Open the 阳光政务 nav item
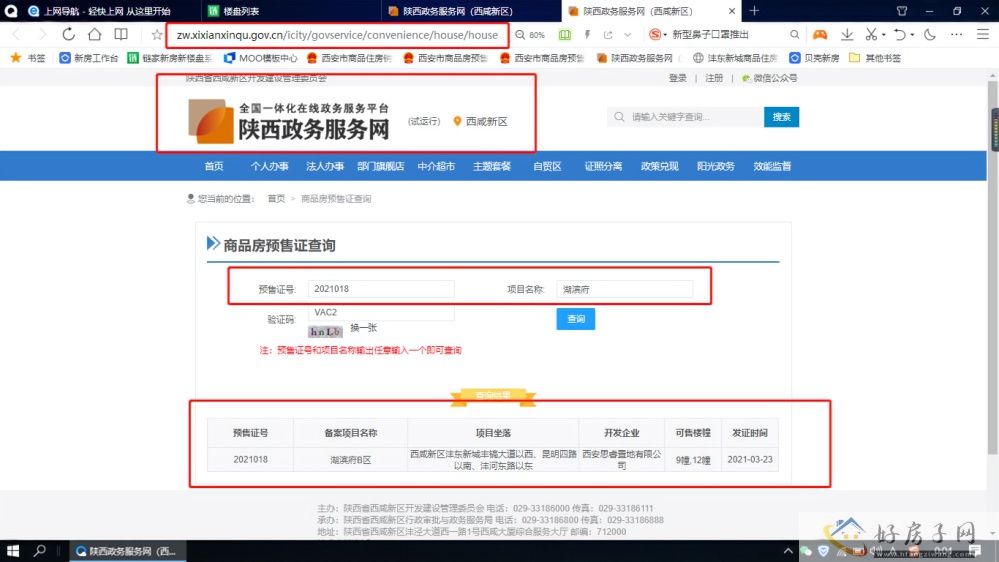 pos(715,166)
